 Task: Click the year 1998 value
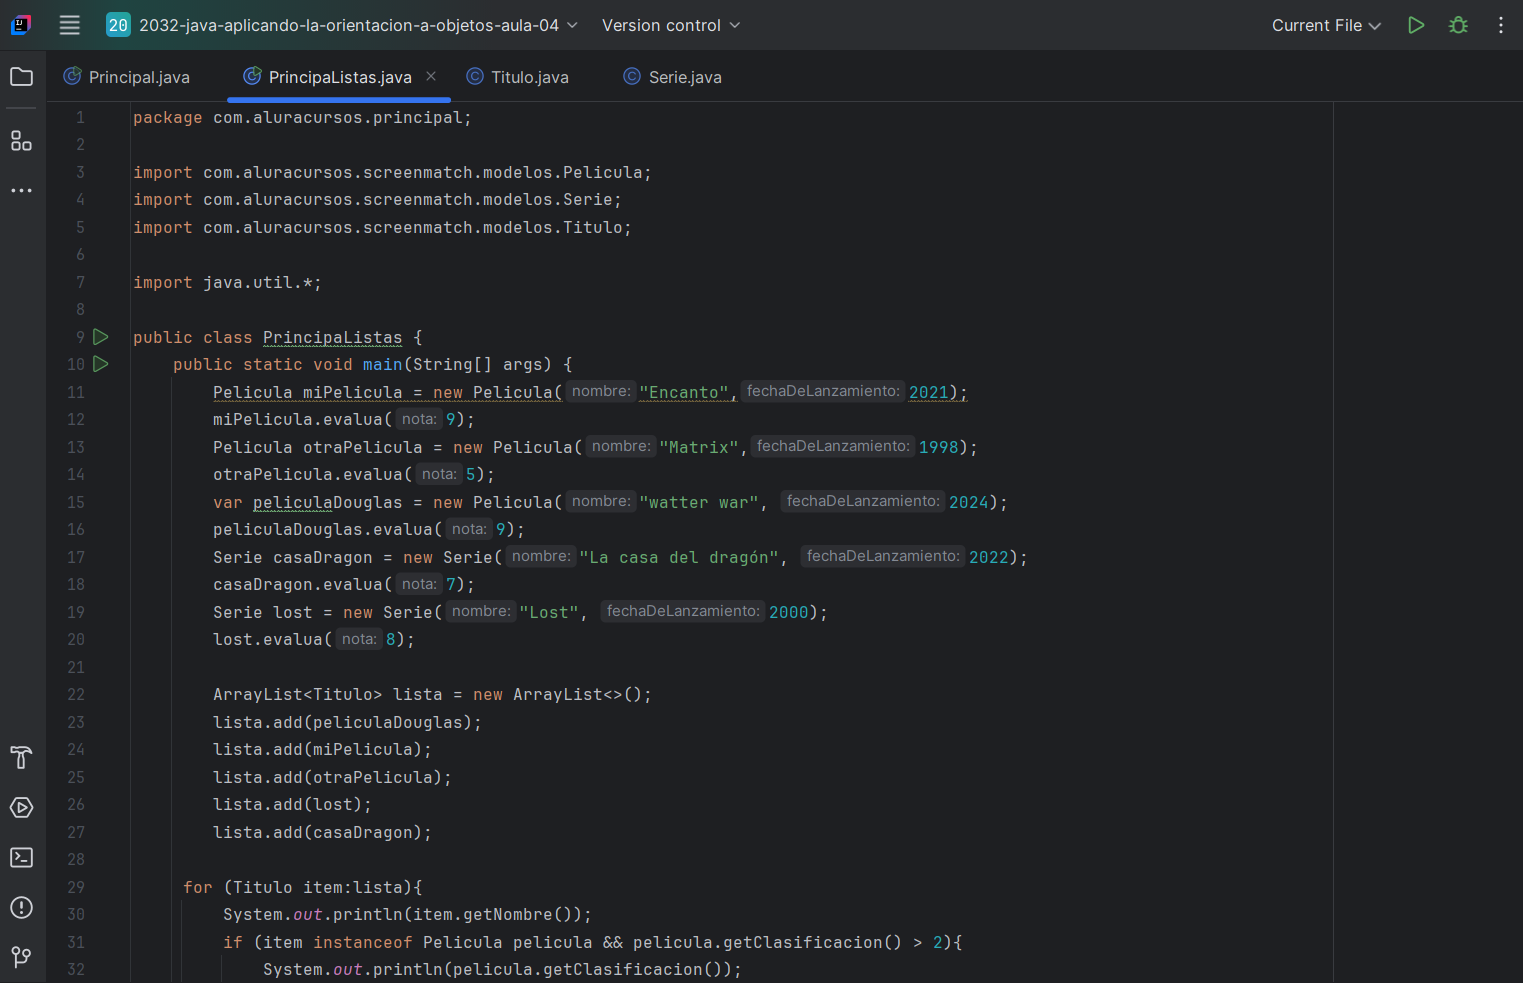point(938,448)
